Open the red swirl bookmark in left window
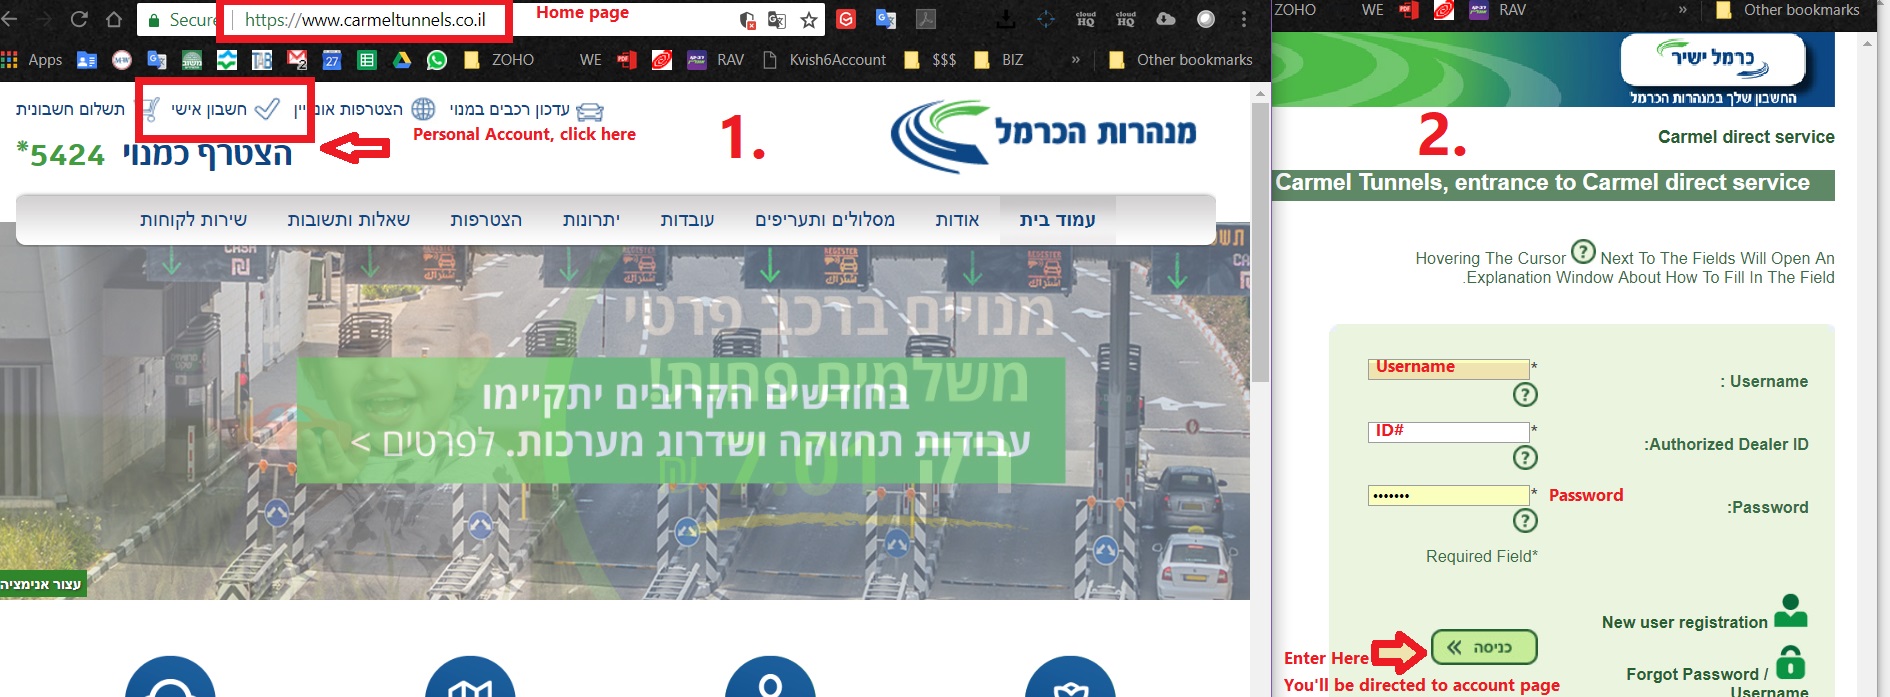 pyautogui.click(x=662, y=60)
